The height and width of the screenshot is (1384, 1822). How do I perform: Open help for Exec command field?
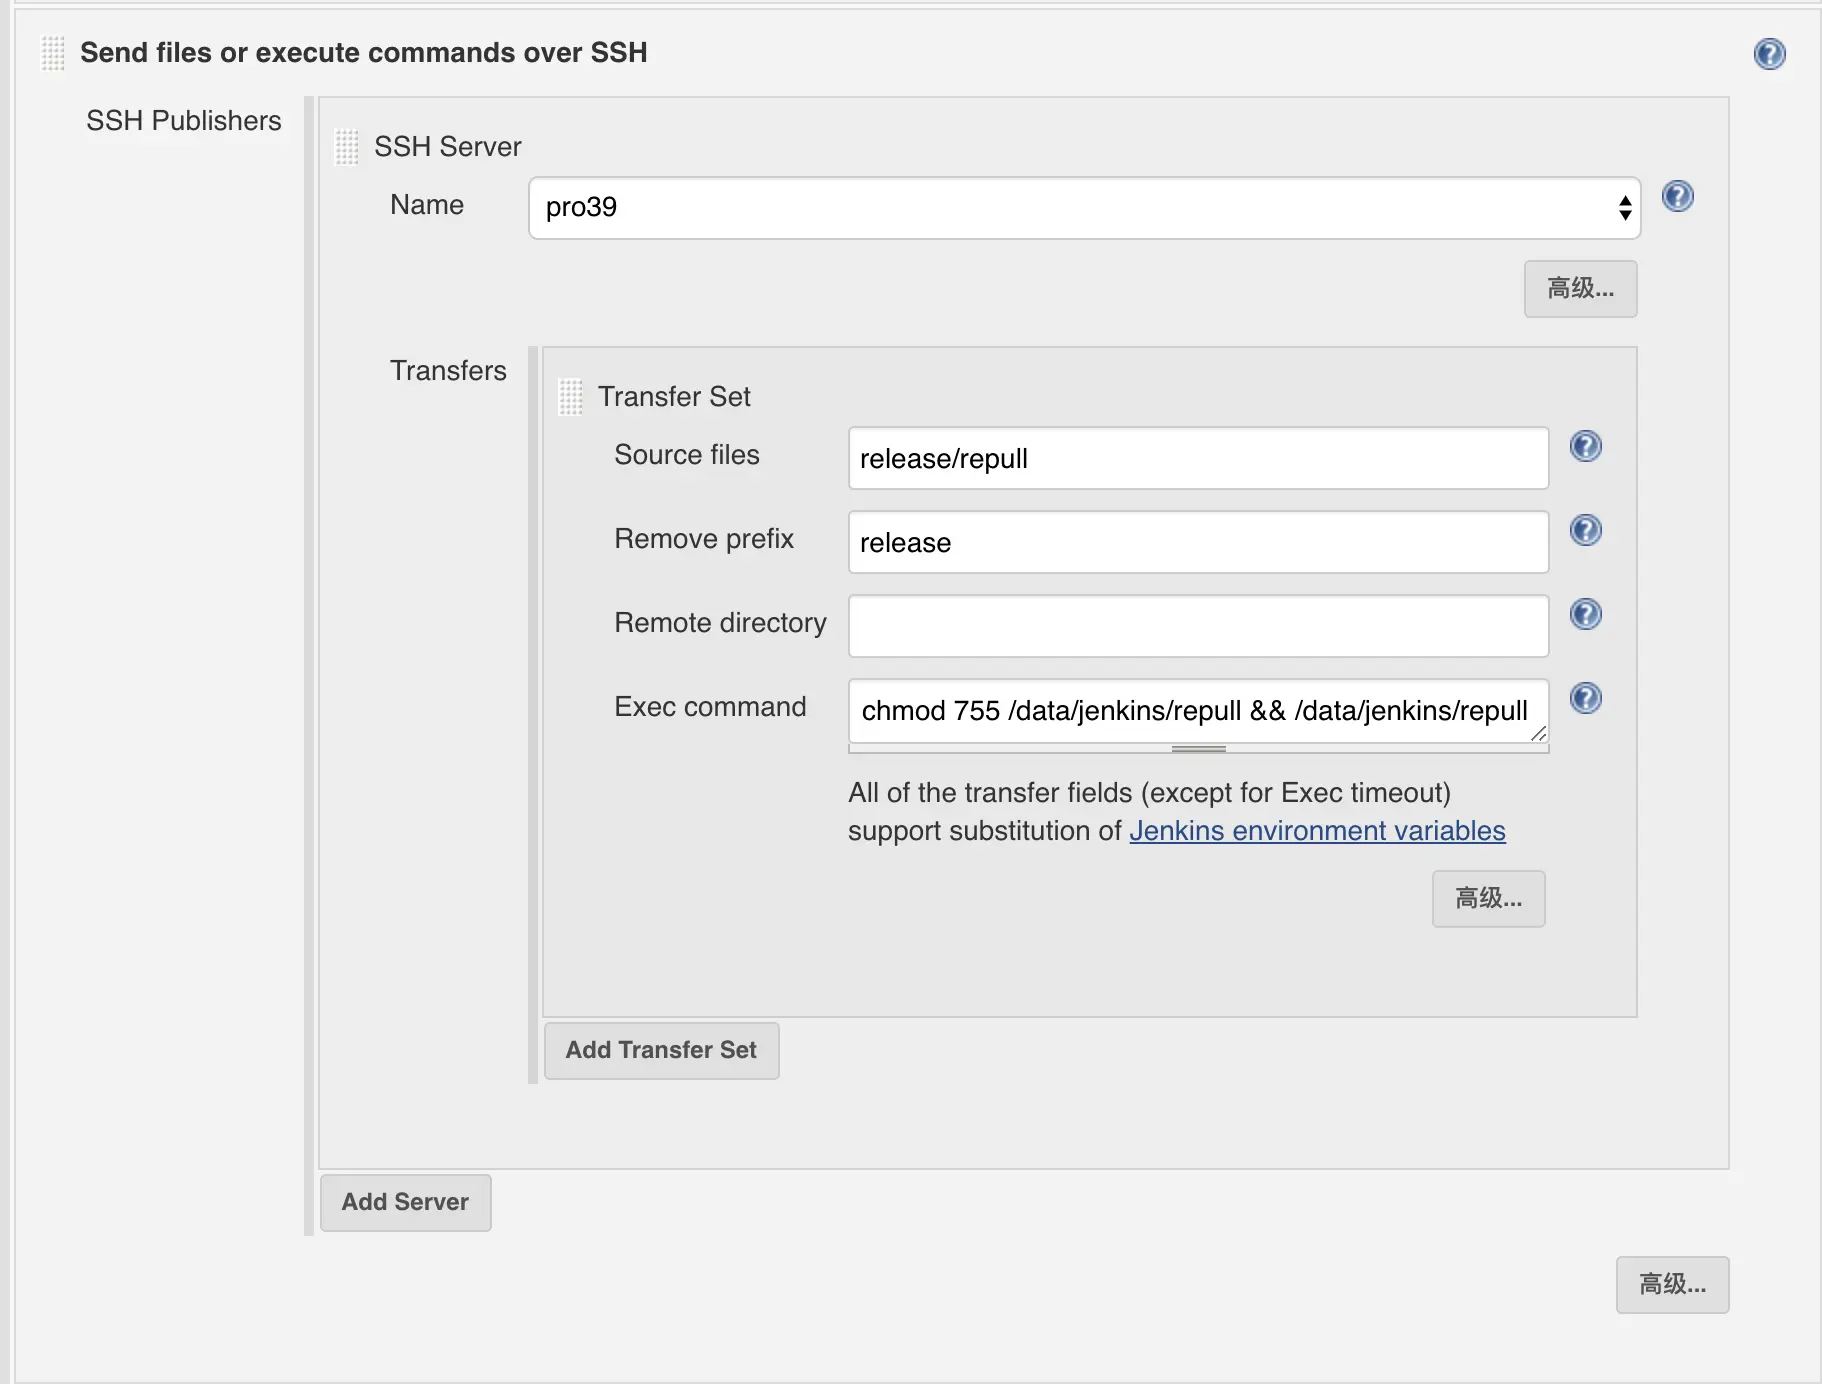1585,698
